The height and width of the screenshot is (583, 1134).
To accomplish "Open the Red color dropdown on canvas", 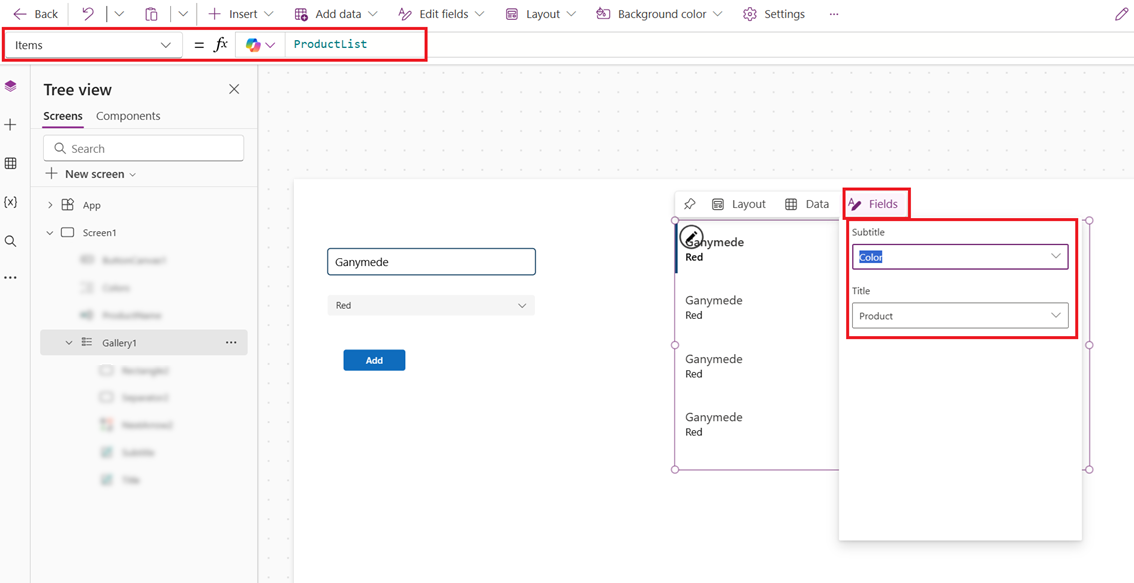I will (x=431, y=305).
